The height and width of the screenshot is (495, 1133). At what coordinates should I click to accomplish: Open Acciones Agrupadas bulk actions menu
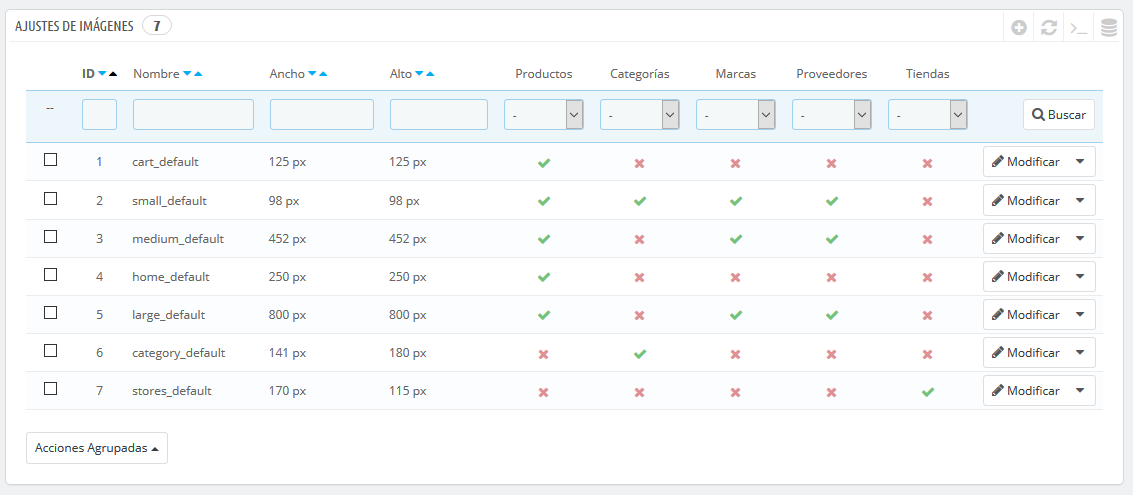pyautogui.click(x=97, y=448)
